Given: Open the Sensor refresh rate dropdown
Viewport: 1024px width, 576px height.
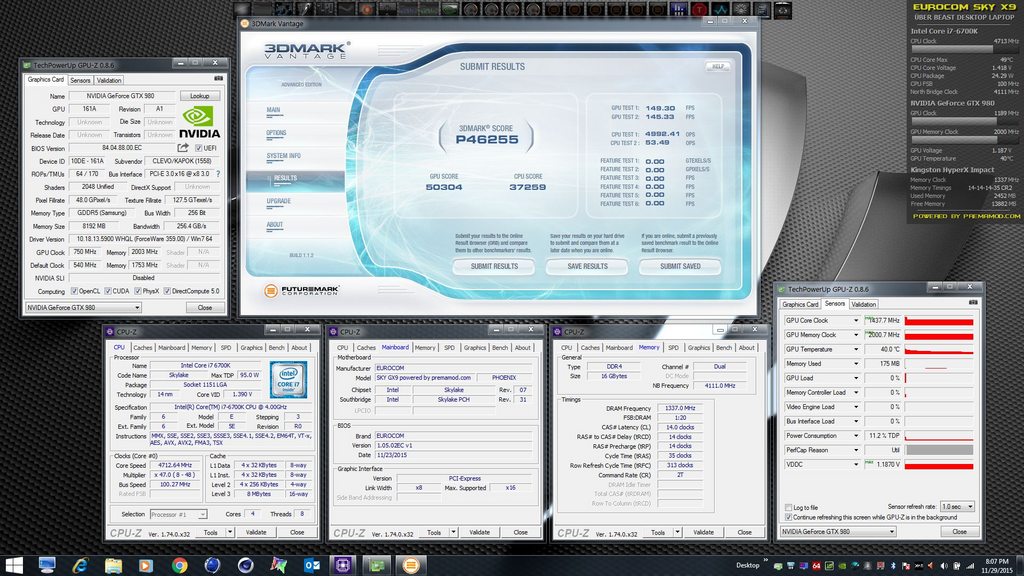Looking at the screenshot, I should click(957, 508).
